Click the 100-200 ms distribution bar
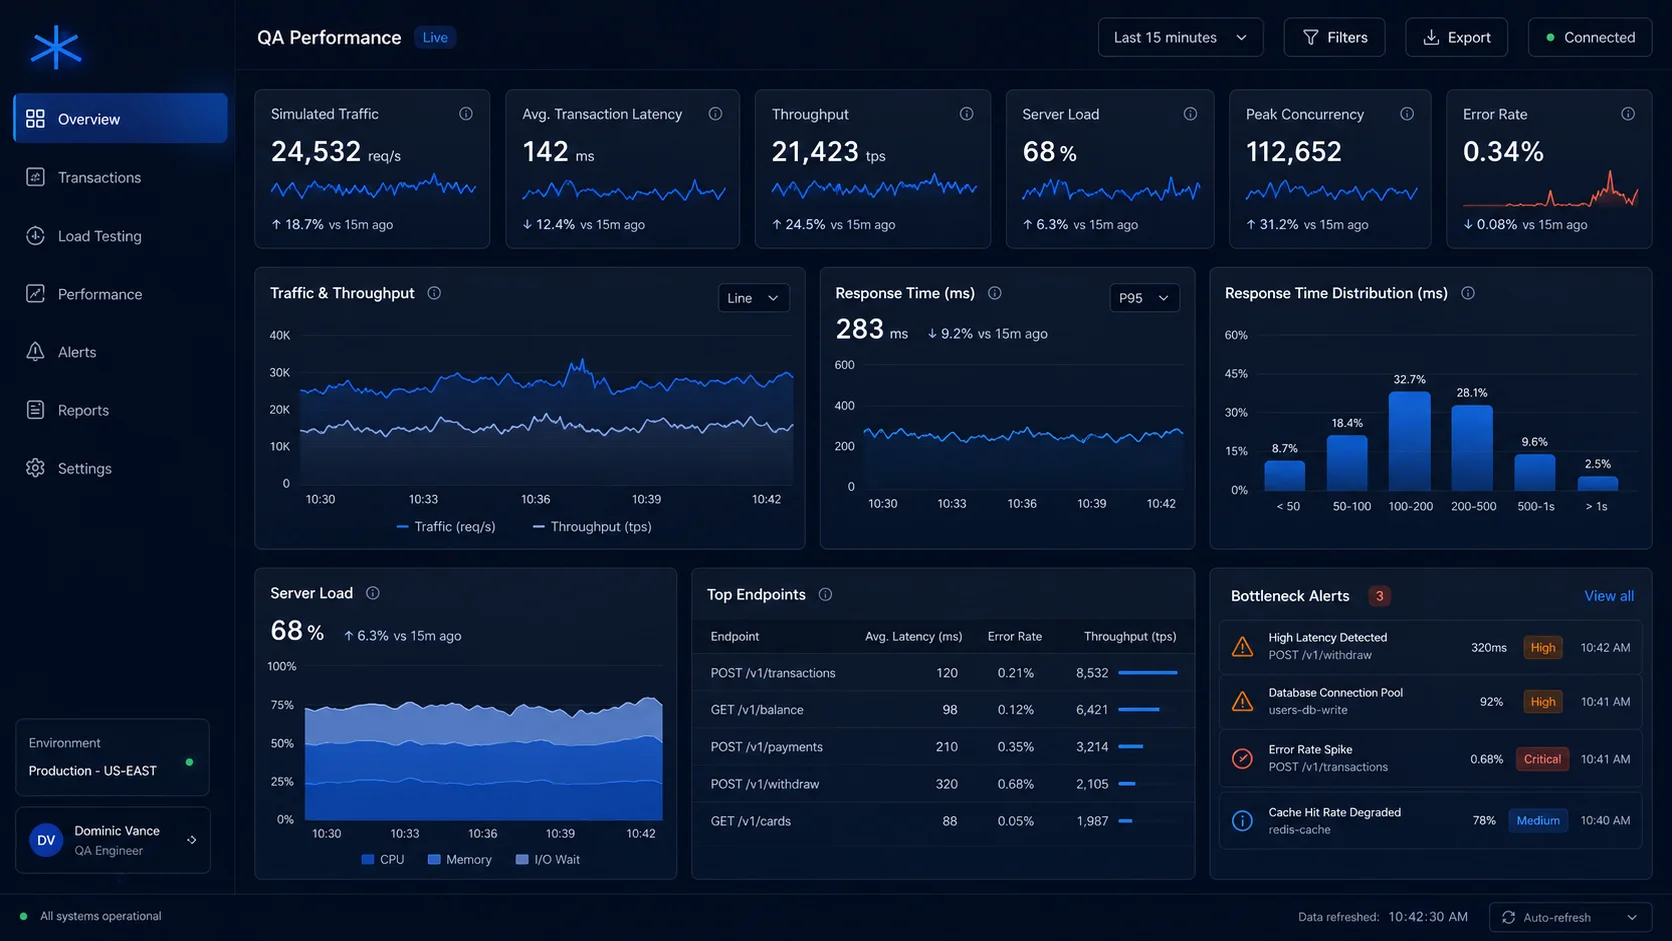1672x941 pixels. coord(1410,441)
